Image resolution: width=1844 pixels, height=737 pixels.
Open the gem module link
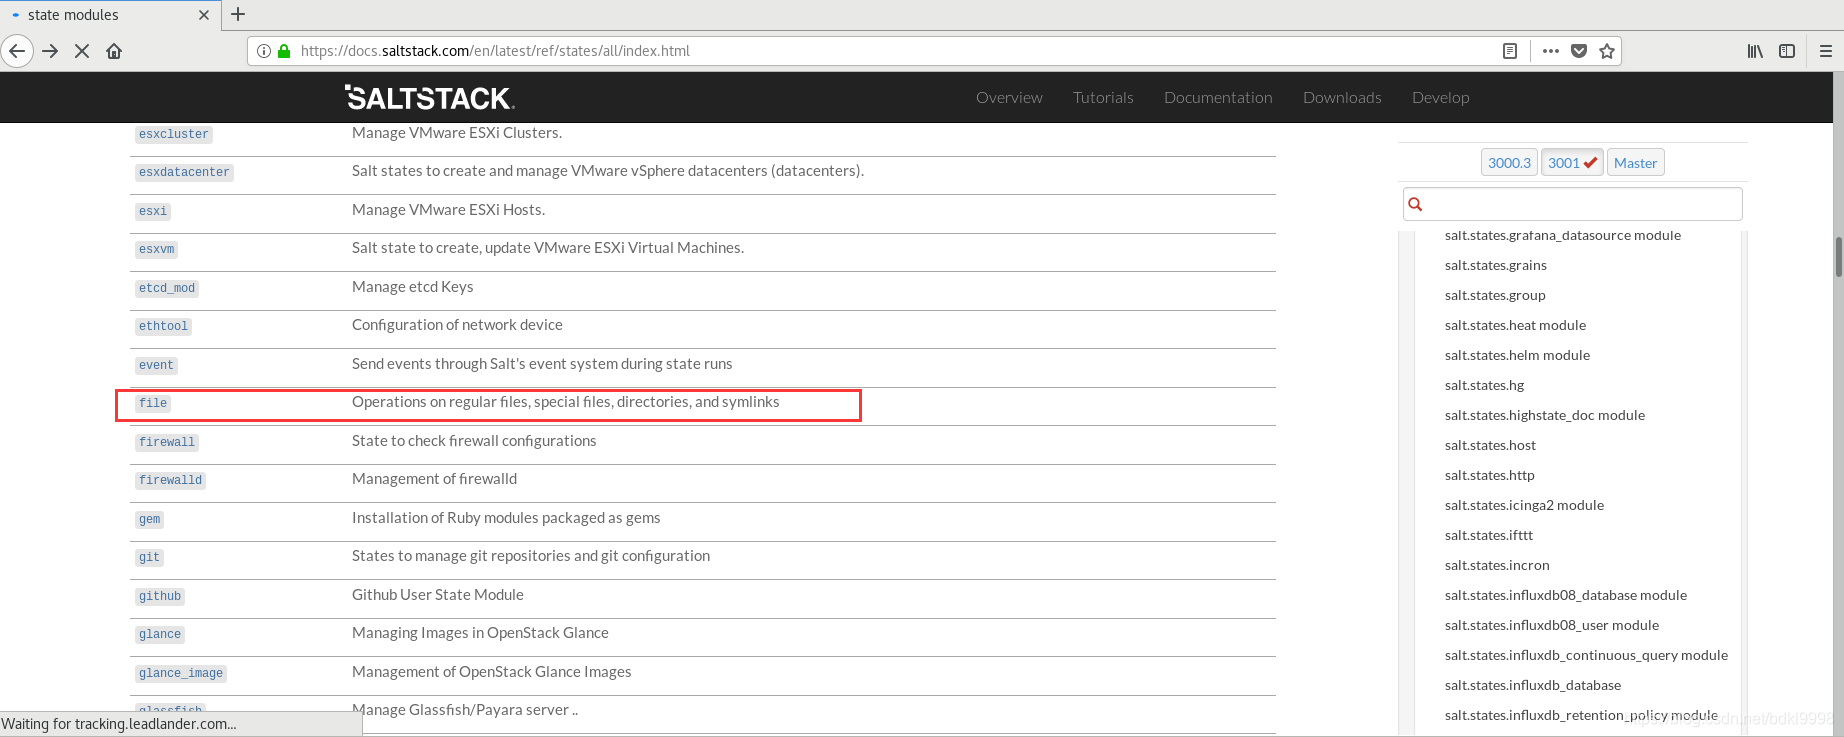coord(149,519)
